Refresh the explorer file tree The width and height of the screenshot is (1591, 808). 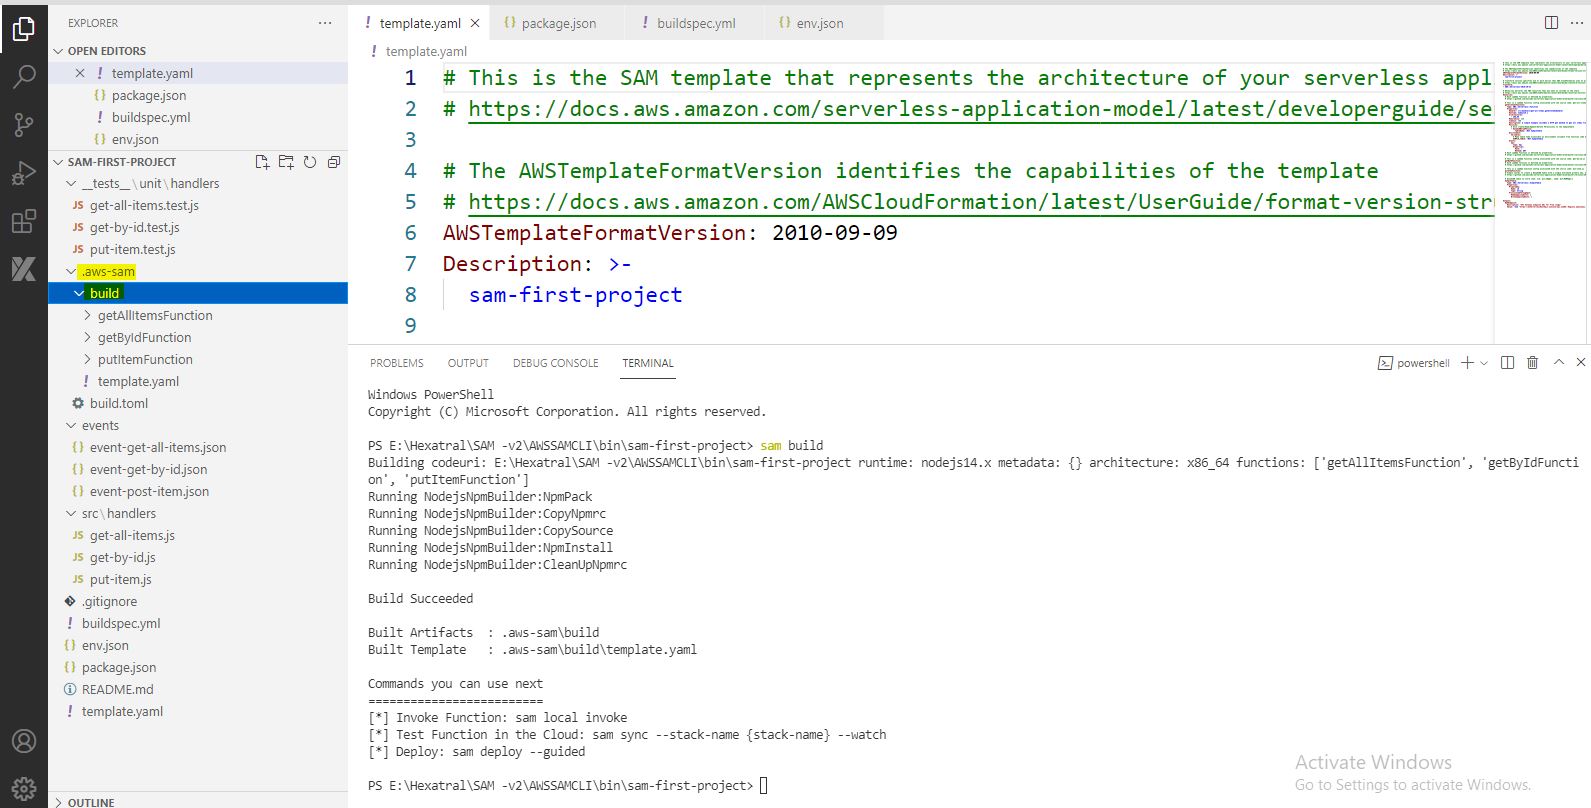pos(310,162)
